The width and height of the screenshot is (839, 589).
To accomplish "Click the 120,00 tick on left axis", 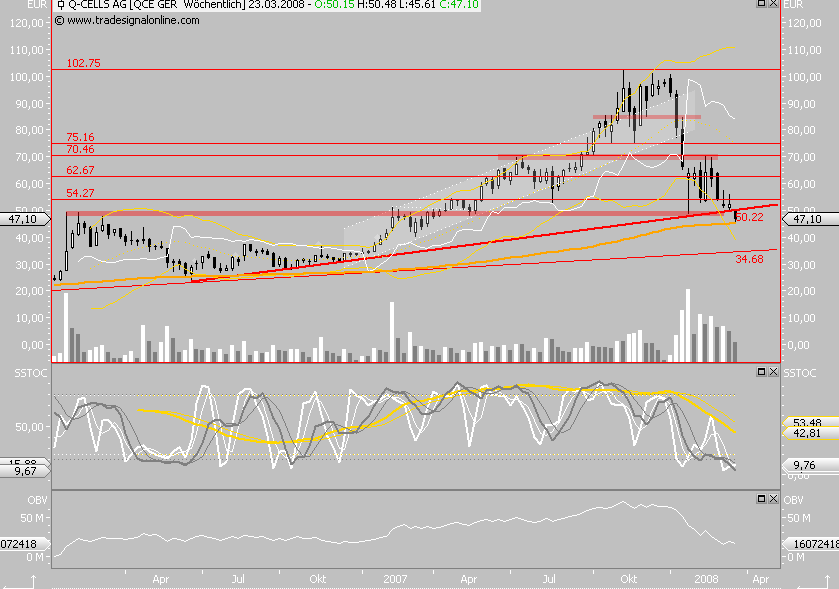I will [27, 23].
